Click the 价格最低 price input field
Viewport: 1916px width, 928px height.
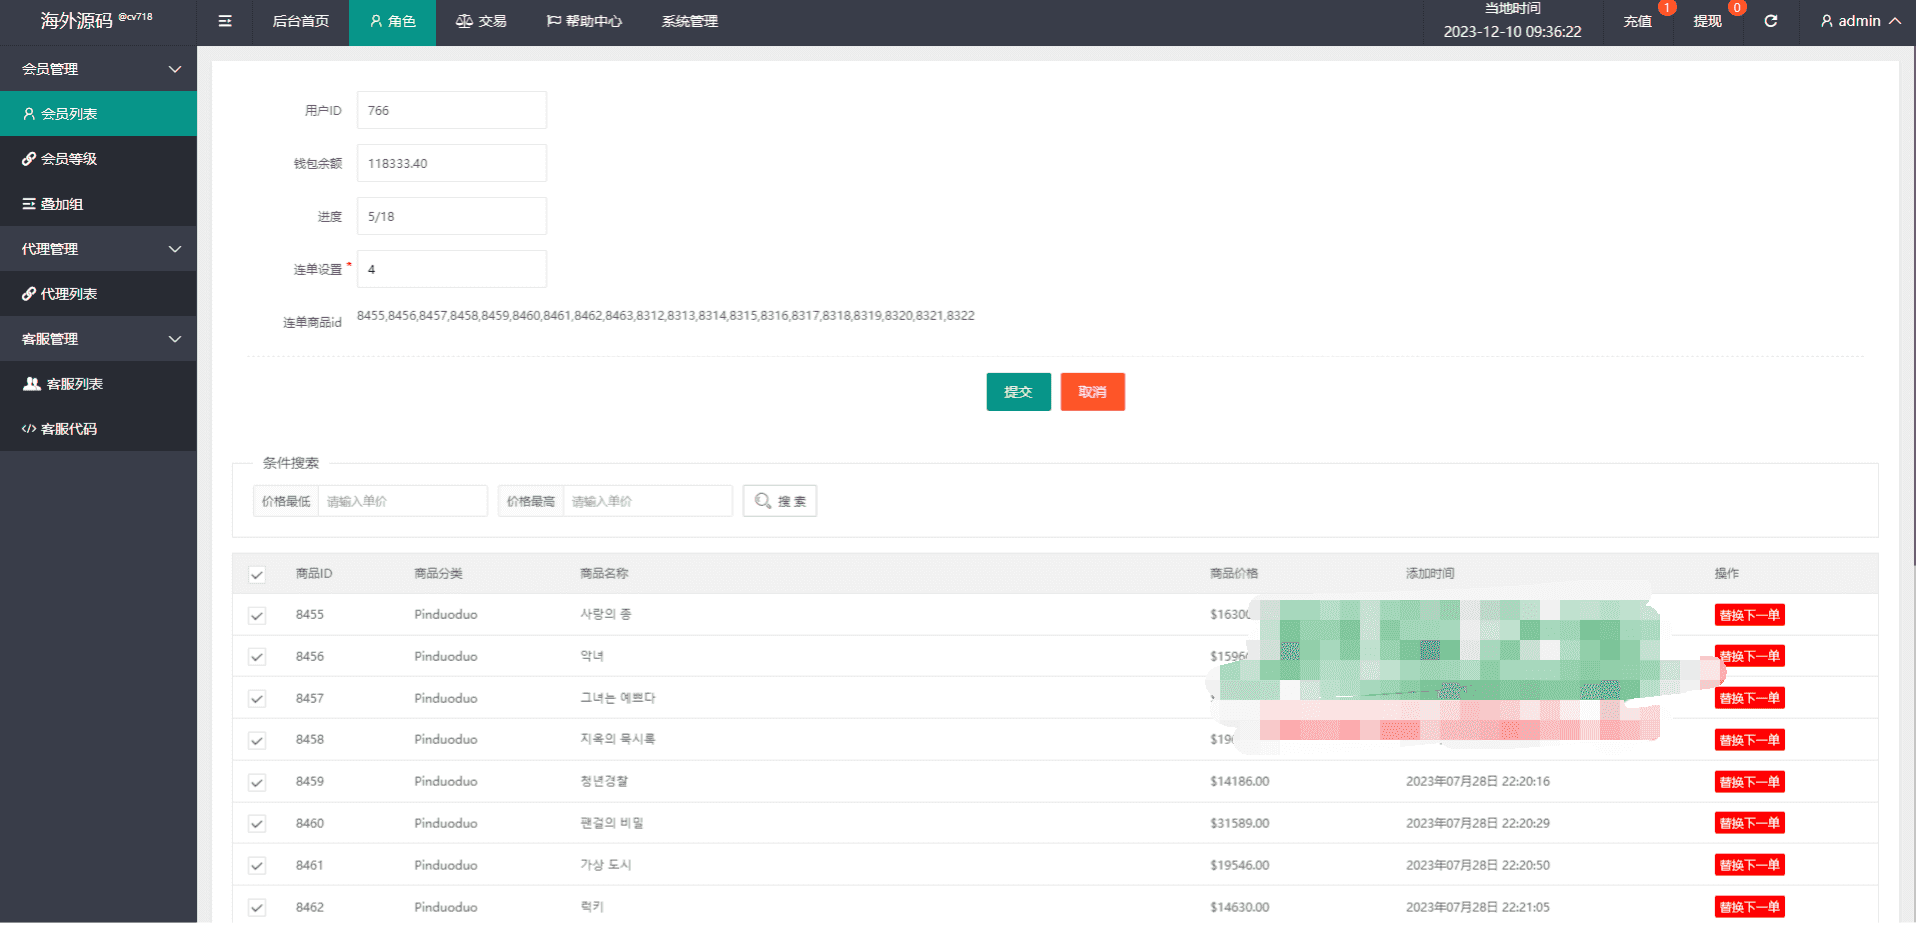[x=402, y=501]
